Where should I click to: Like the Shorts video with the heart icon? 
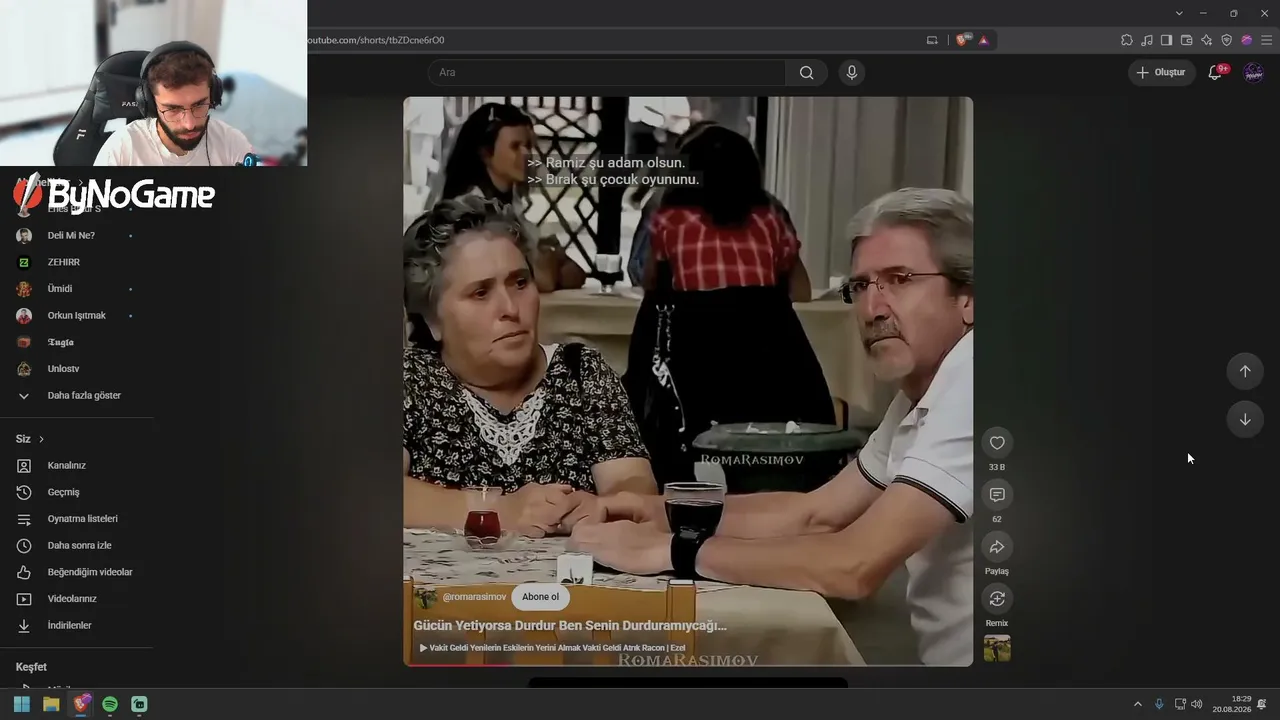tap(997, 443)
